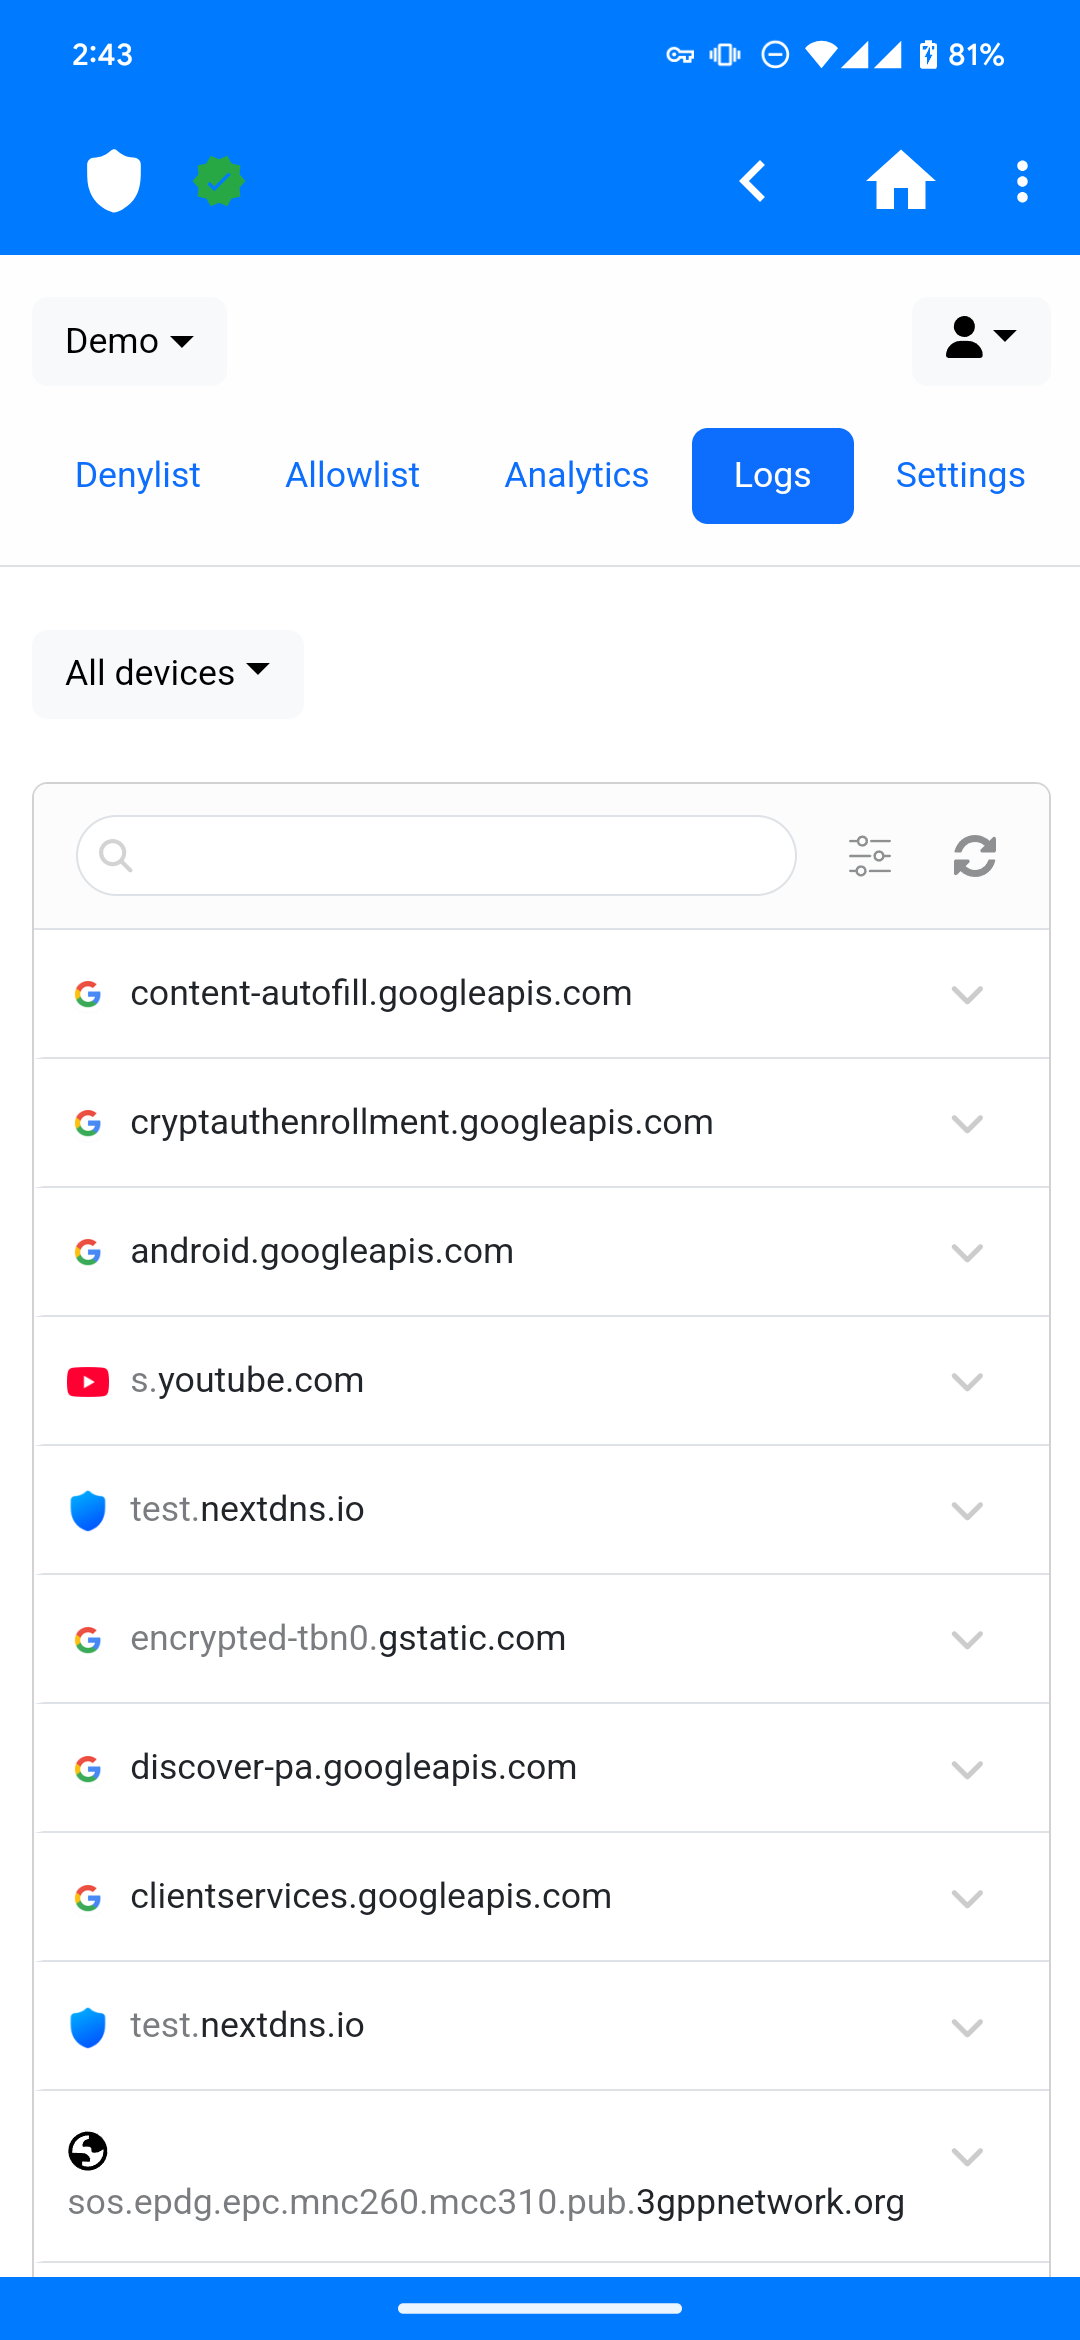Switch to the Denylist tab
1080x2340 pixels.
click(138, 476)
